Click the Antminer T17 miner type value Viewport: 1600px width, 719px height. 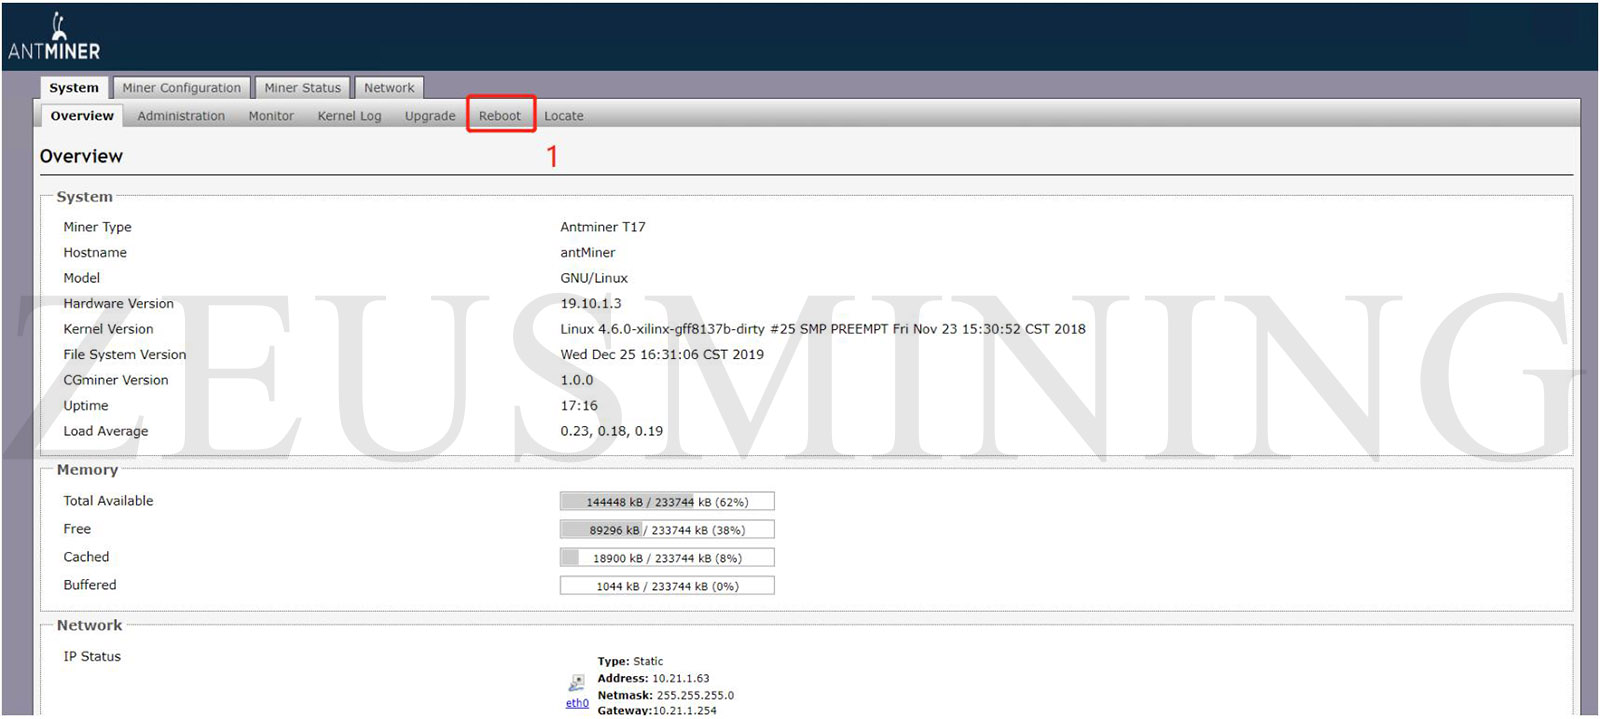603,227
